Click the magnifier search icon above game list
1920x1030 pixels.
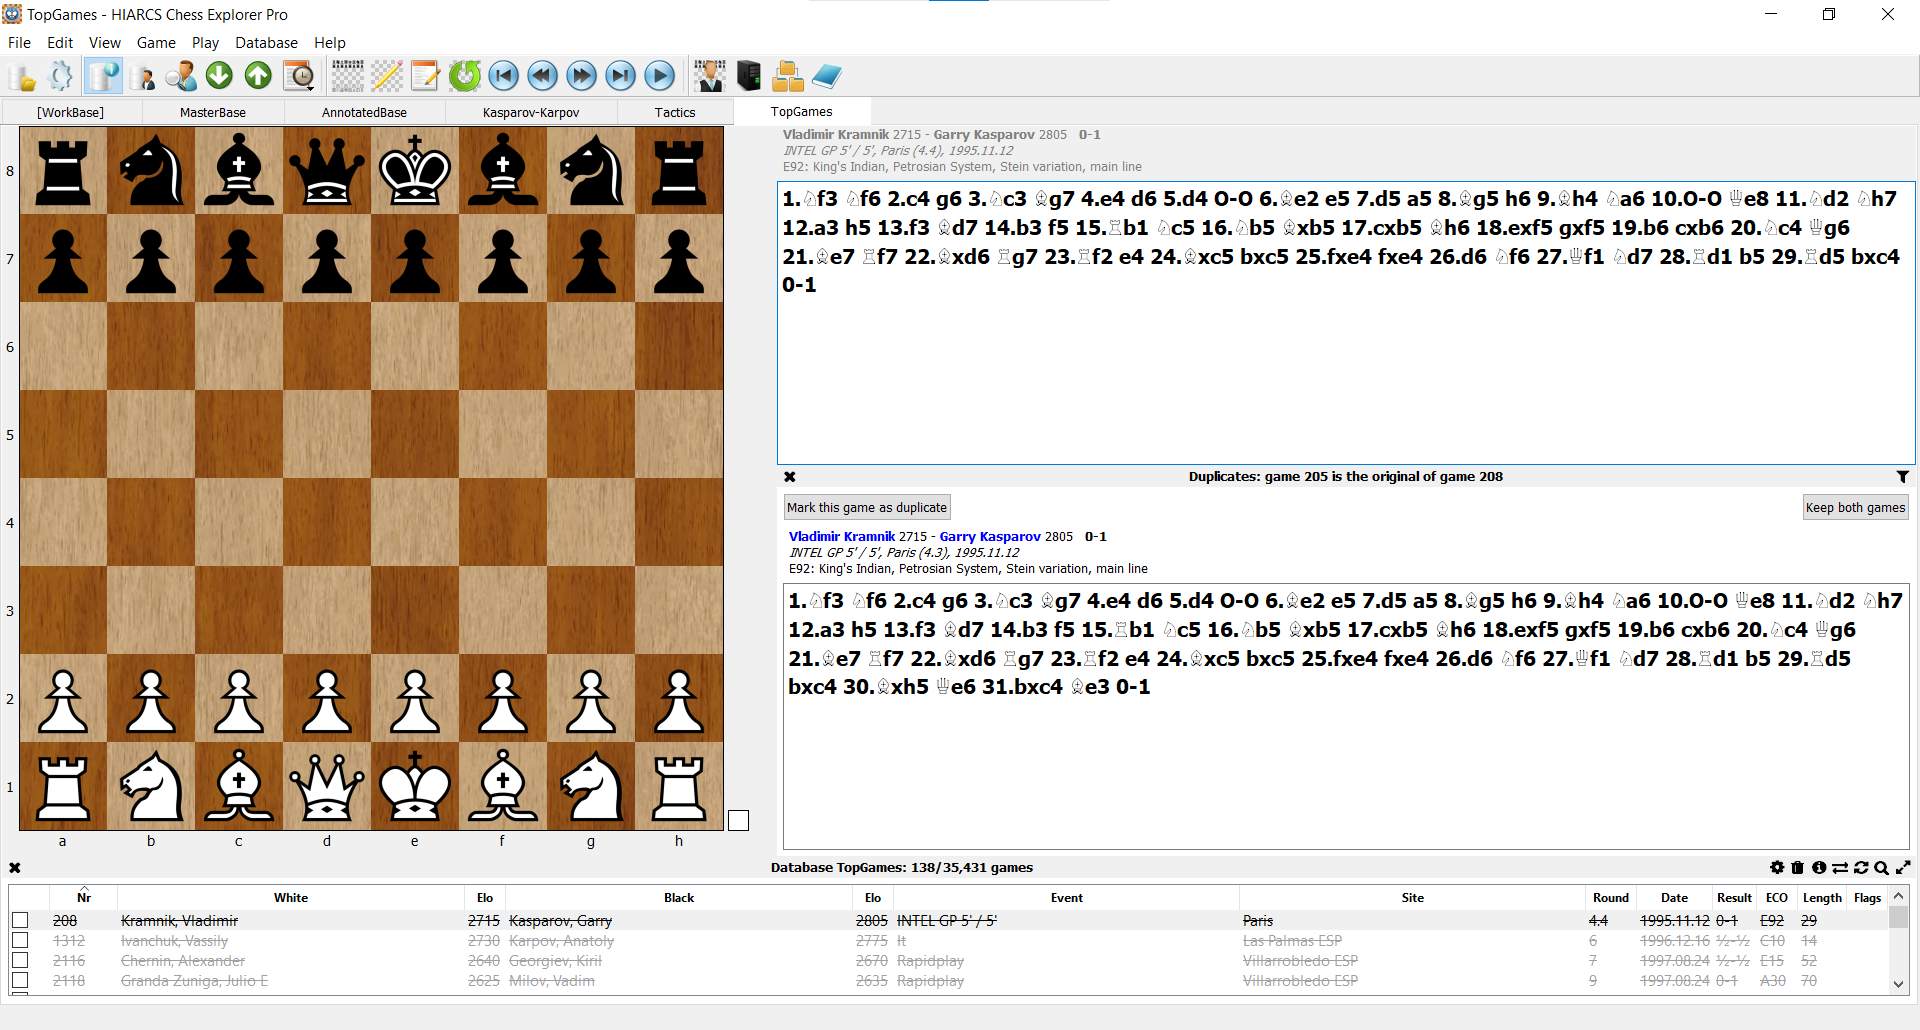[1881, 868]
